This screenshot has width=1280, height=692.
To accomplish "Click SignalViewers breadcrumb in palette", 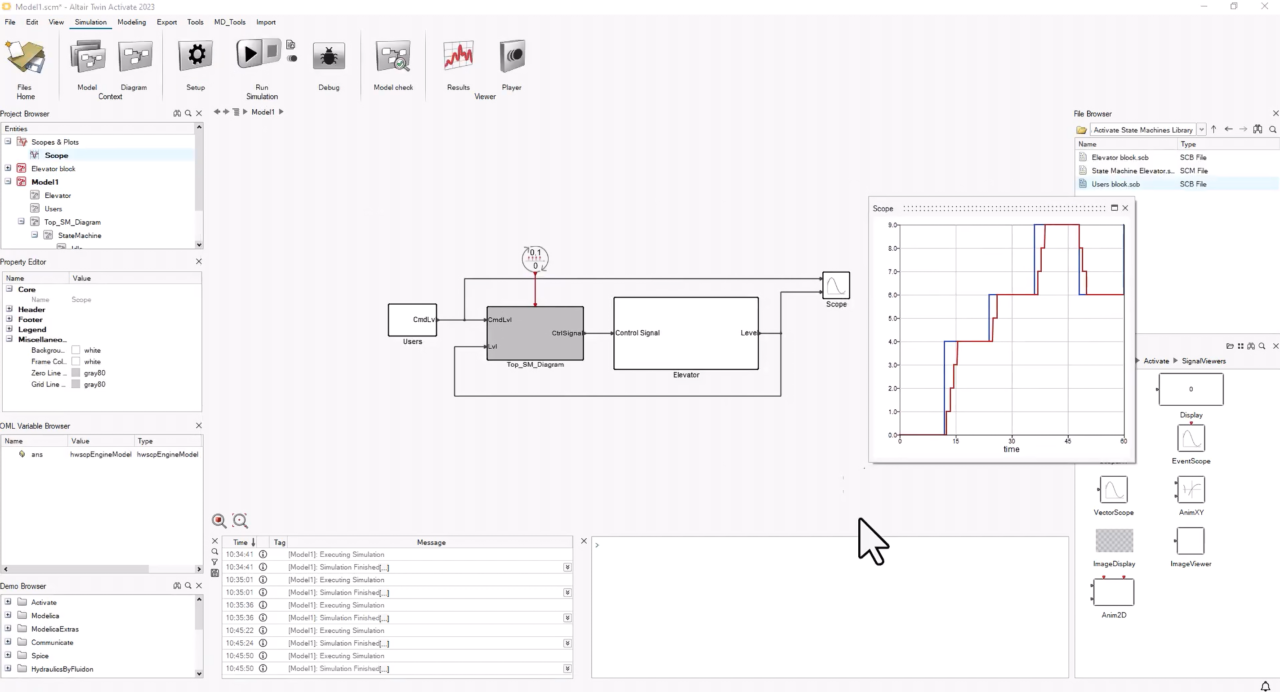I will click(1204, 360).
